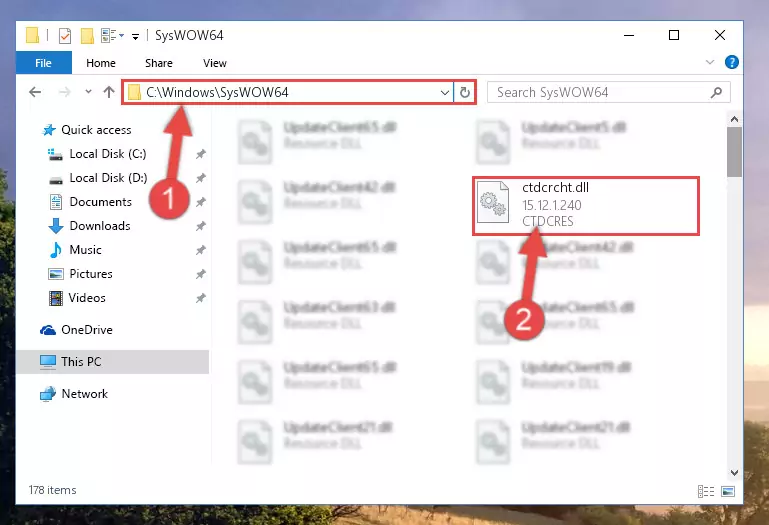Click the 178 items status text
Image resolution: width=769 pixels, height=525 pixels.
52,490
